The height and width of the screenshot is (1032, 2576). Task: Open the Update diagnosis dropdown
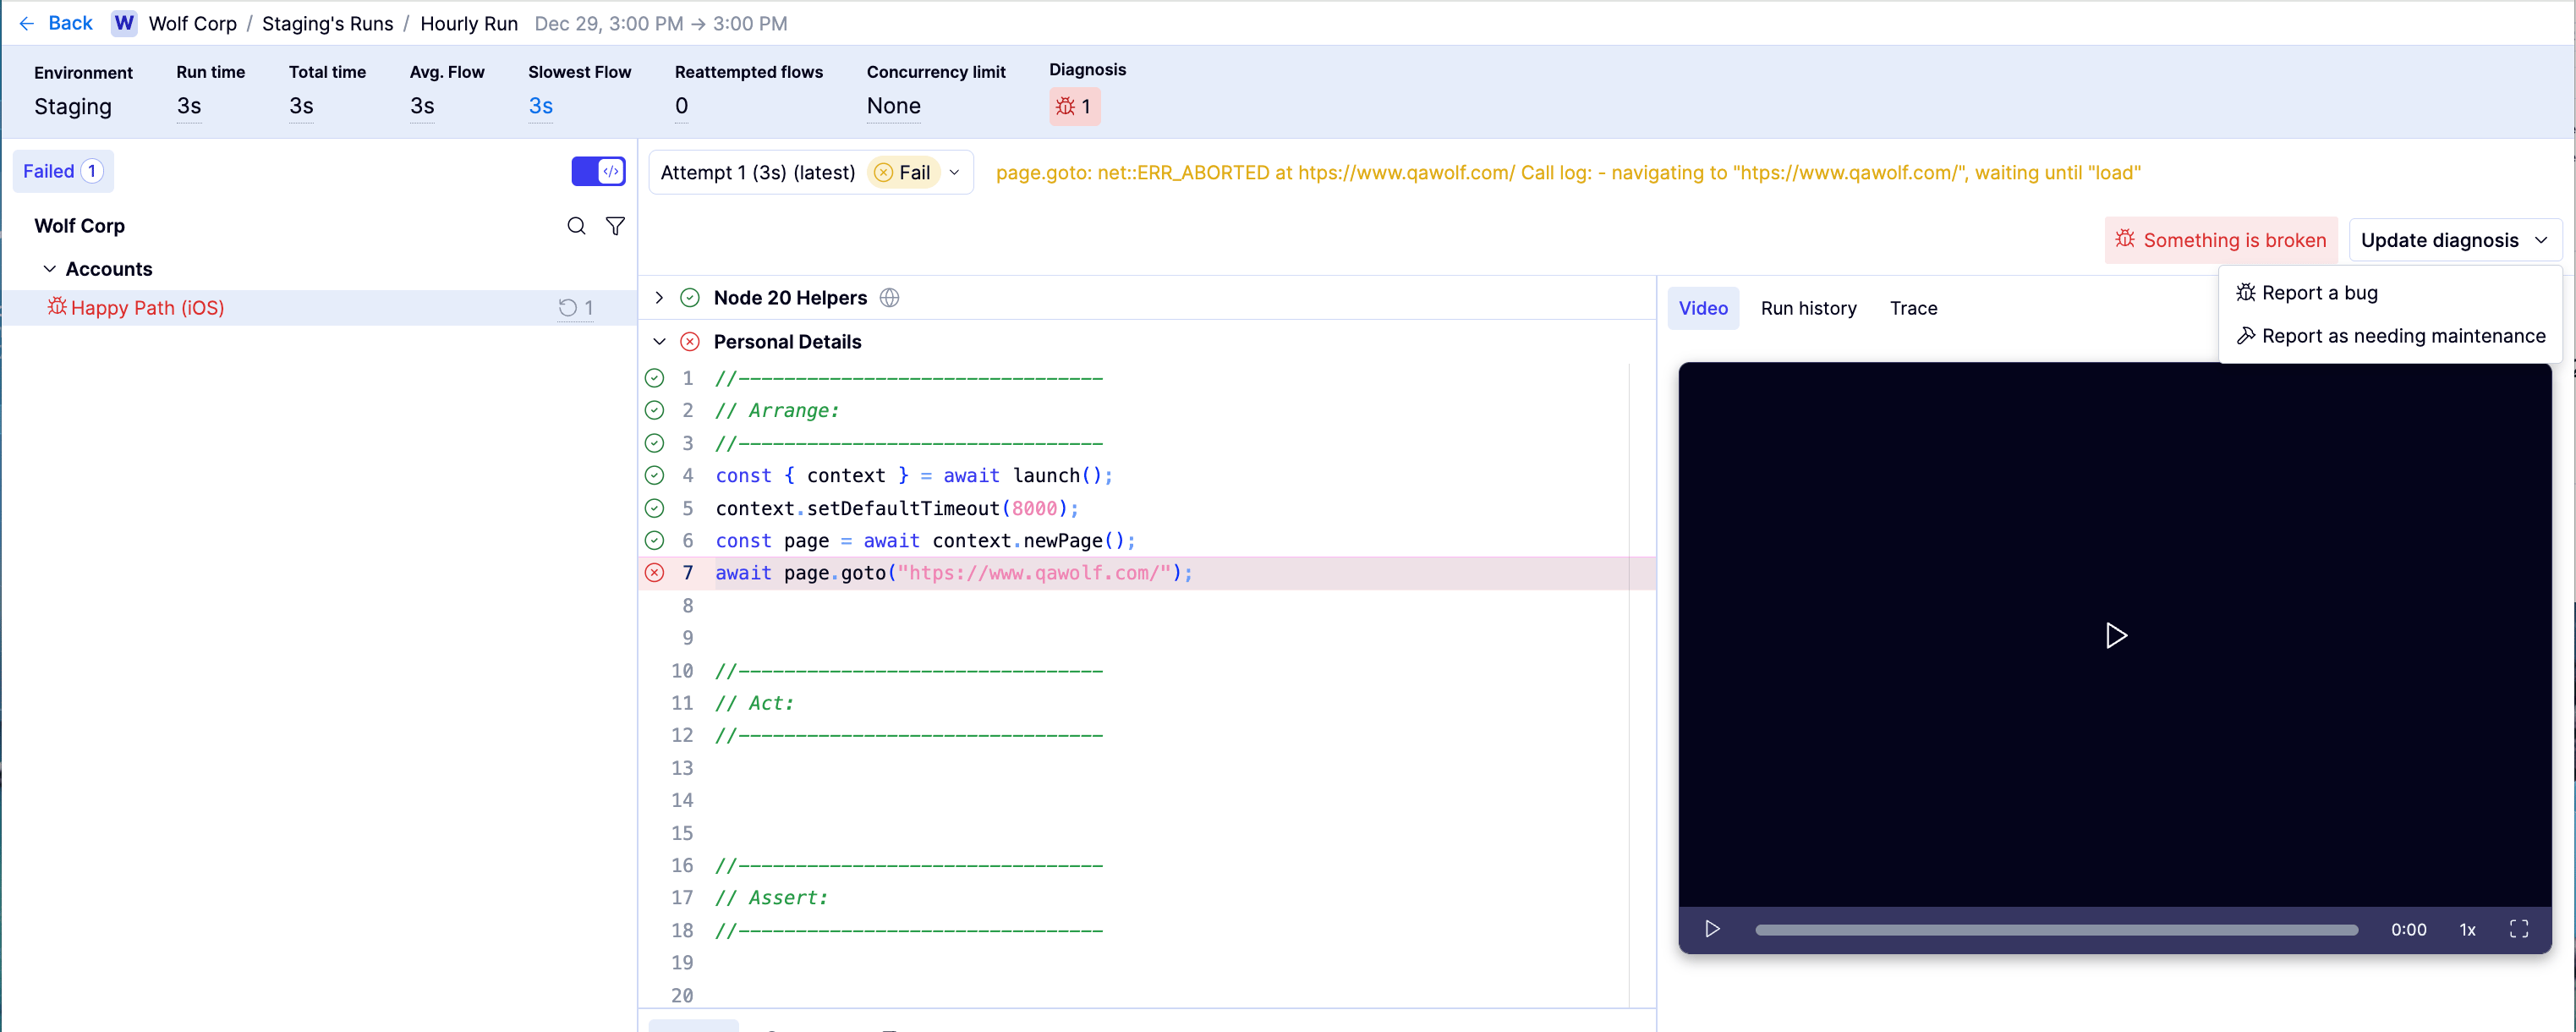[2454, 240]
